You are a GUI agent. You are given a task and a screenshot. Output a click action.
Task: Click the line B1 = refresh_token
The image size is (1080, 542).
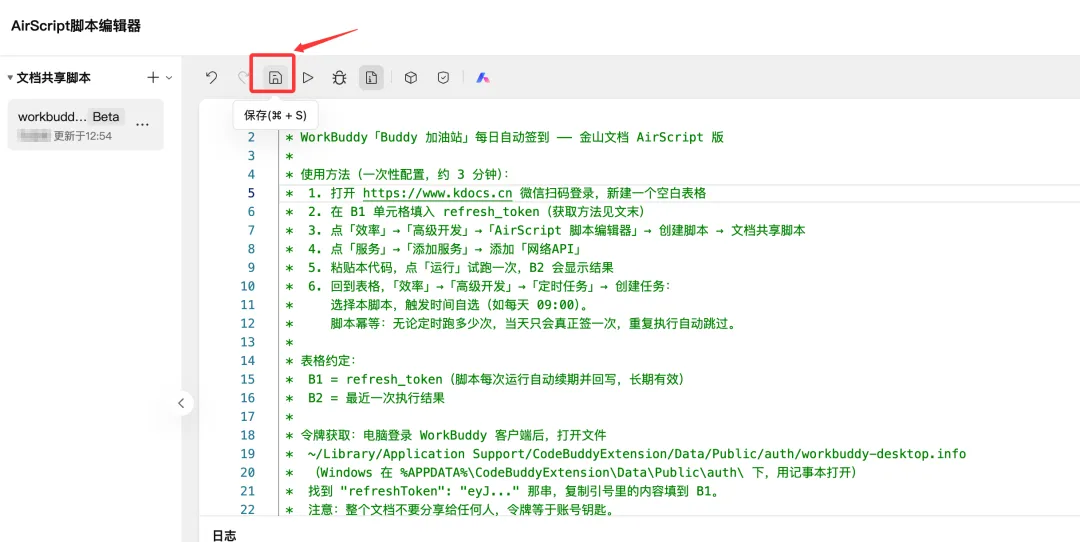[x=485, y=379]
